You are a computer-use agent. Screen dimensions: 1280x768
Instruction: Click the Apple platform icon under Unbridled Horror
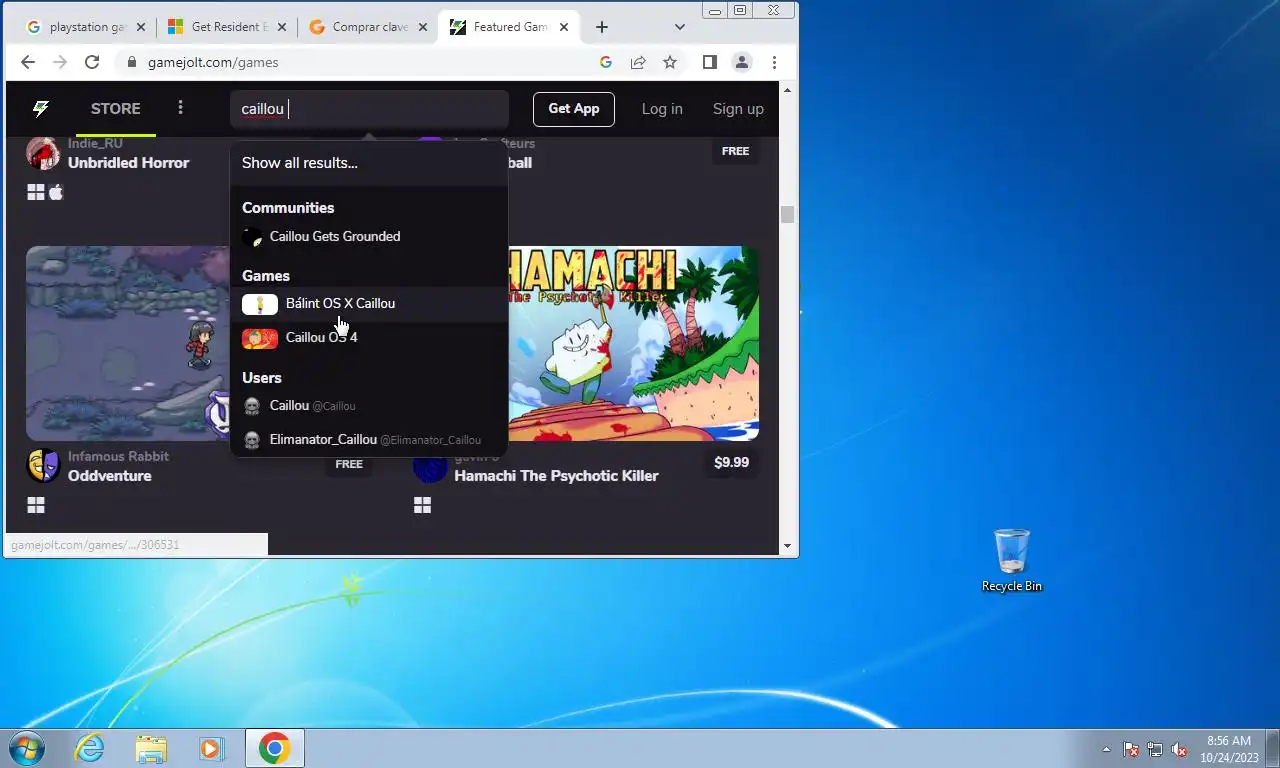[x=56, y=192]
